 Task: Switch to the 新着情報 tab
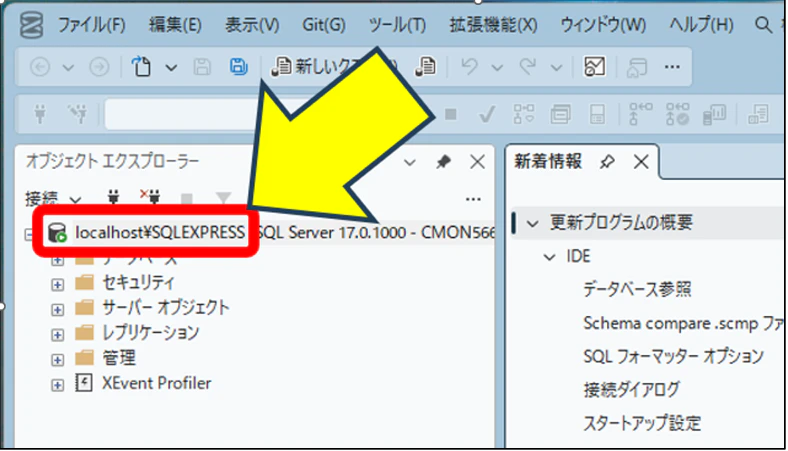(548, 161)
